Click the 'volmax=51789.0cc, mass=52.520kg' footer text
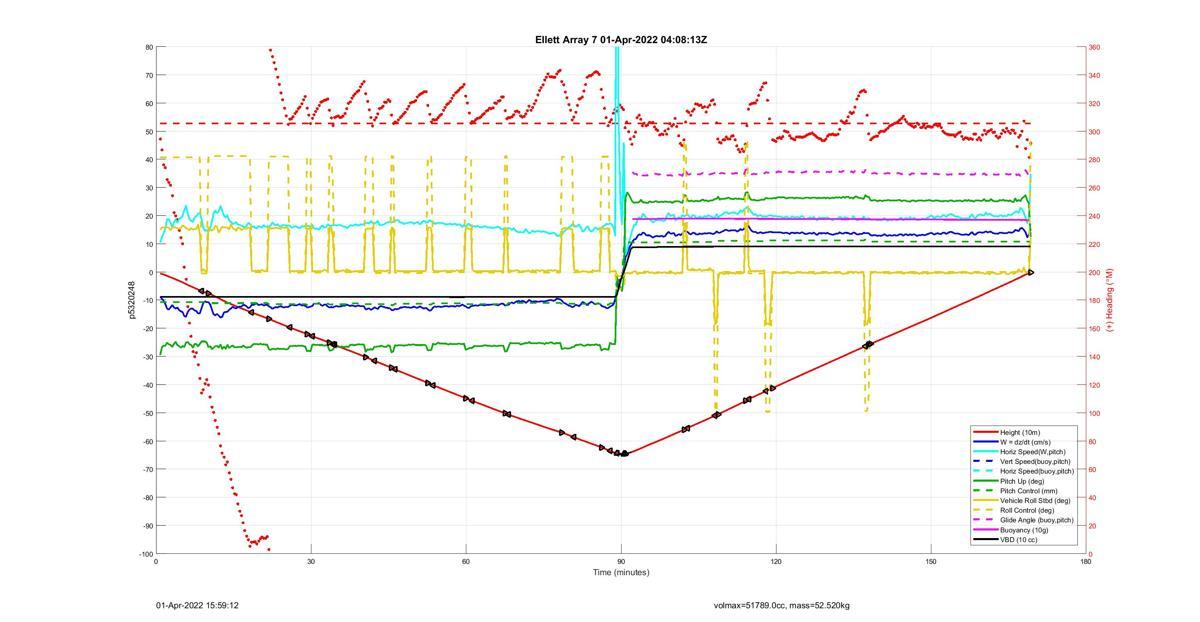Screen dimensions: 1200x622 click(782, 605)
